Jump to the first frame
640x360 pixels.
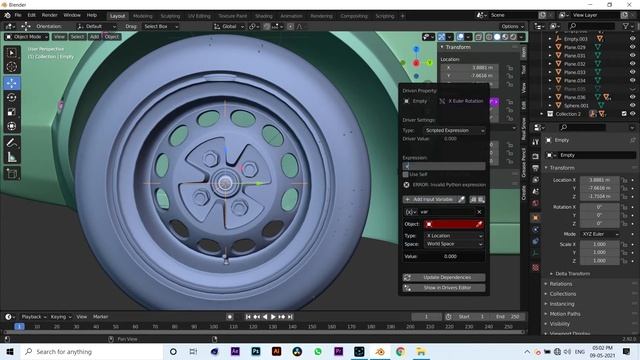pos(248,317)
